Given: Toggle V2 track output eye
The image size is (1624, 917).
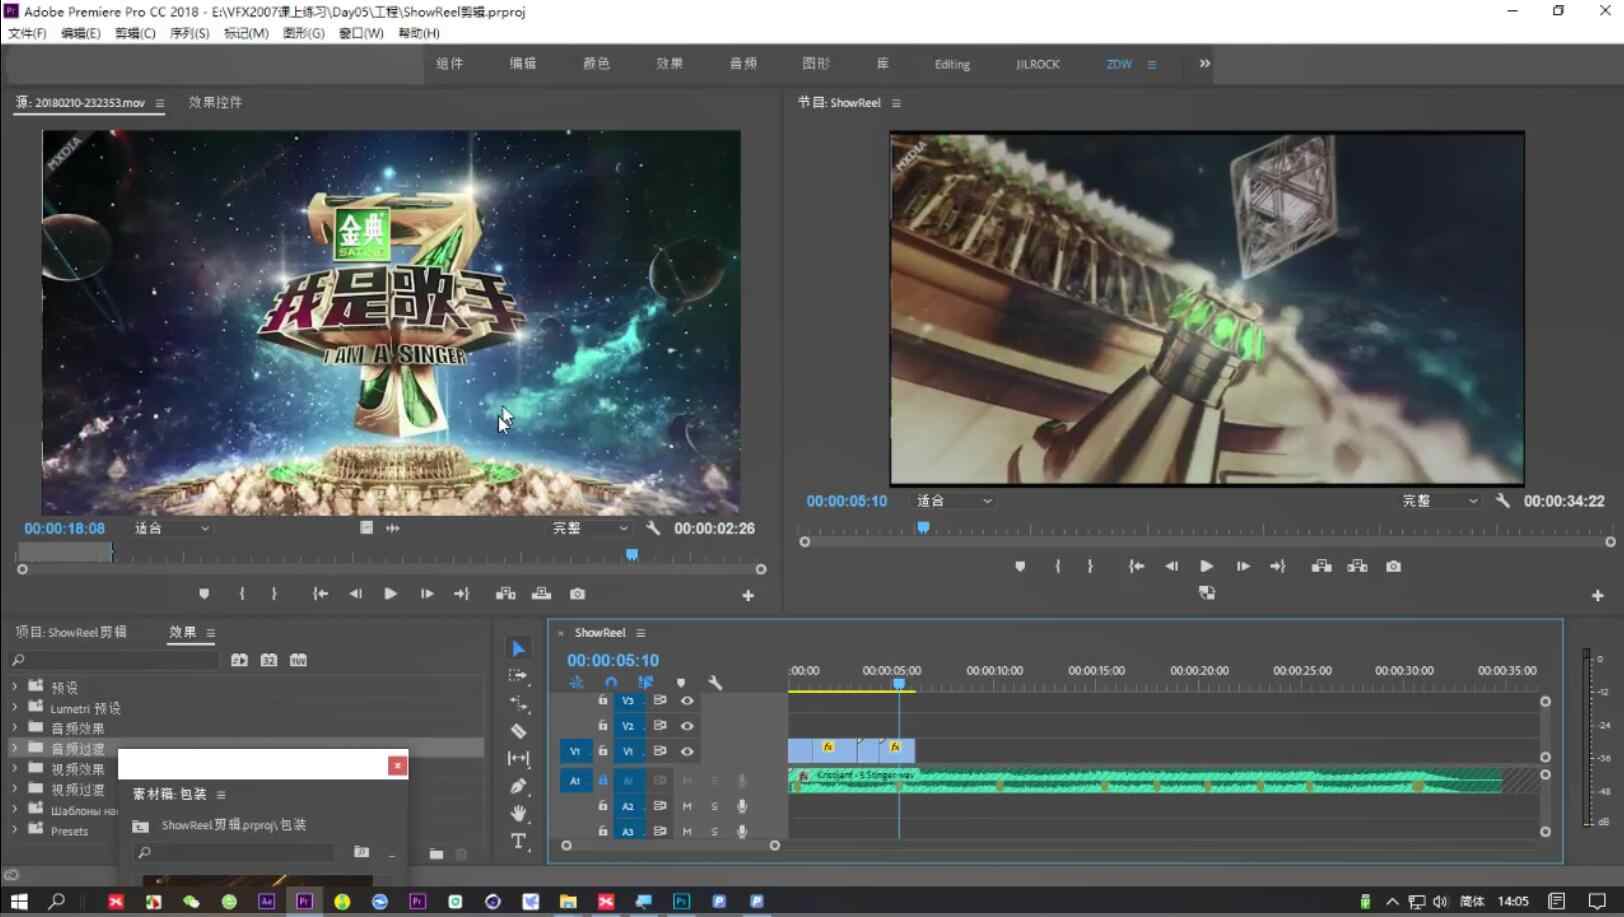Looking at the screenshot, I should (687, 726).
